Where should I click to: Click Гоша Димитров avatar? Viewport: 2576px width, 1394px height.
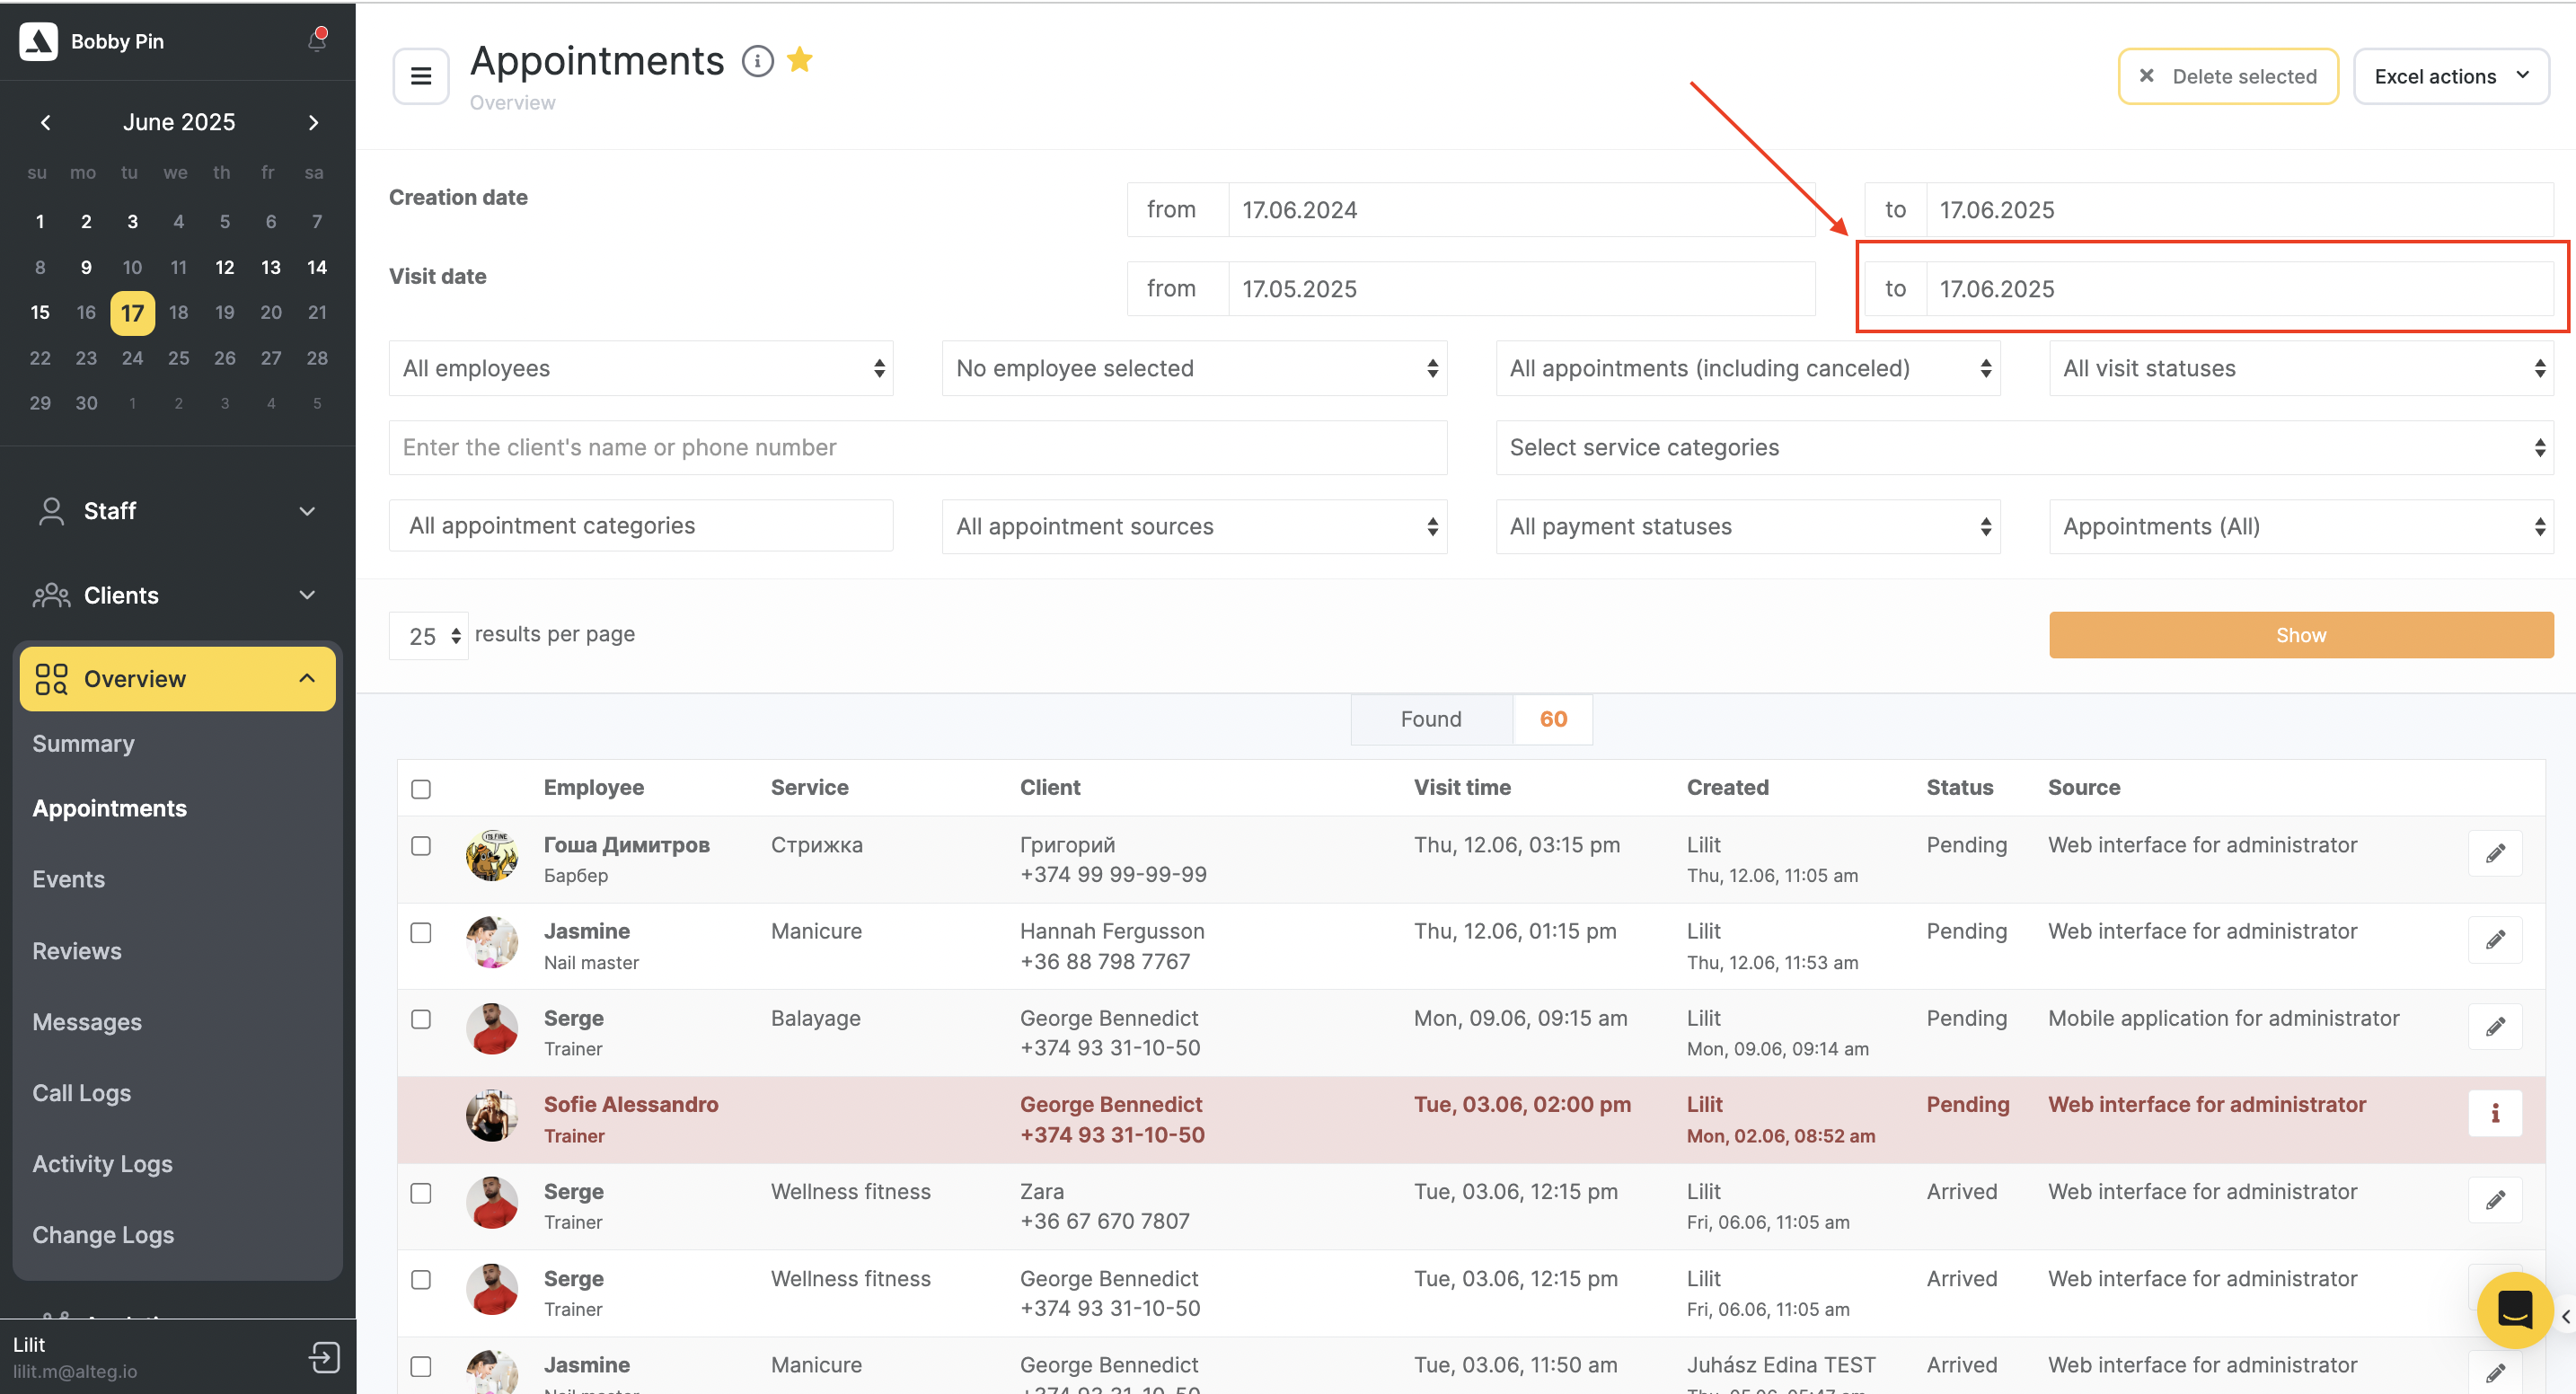coord(492,856)
